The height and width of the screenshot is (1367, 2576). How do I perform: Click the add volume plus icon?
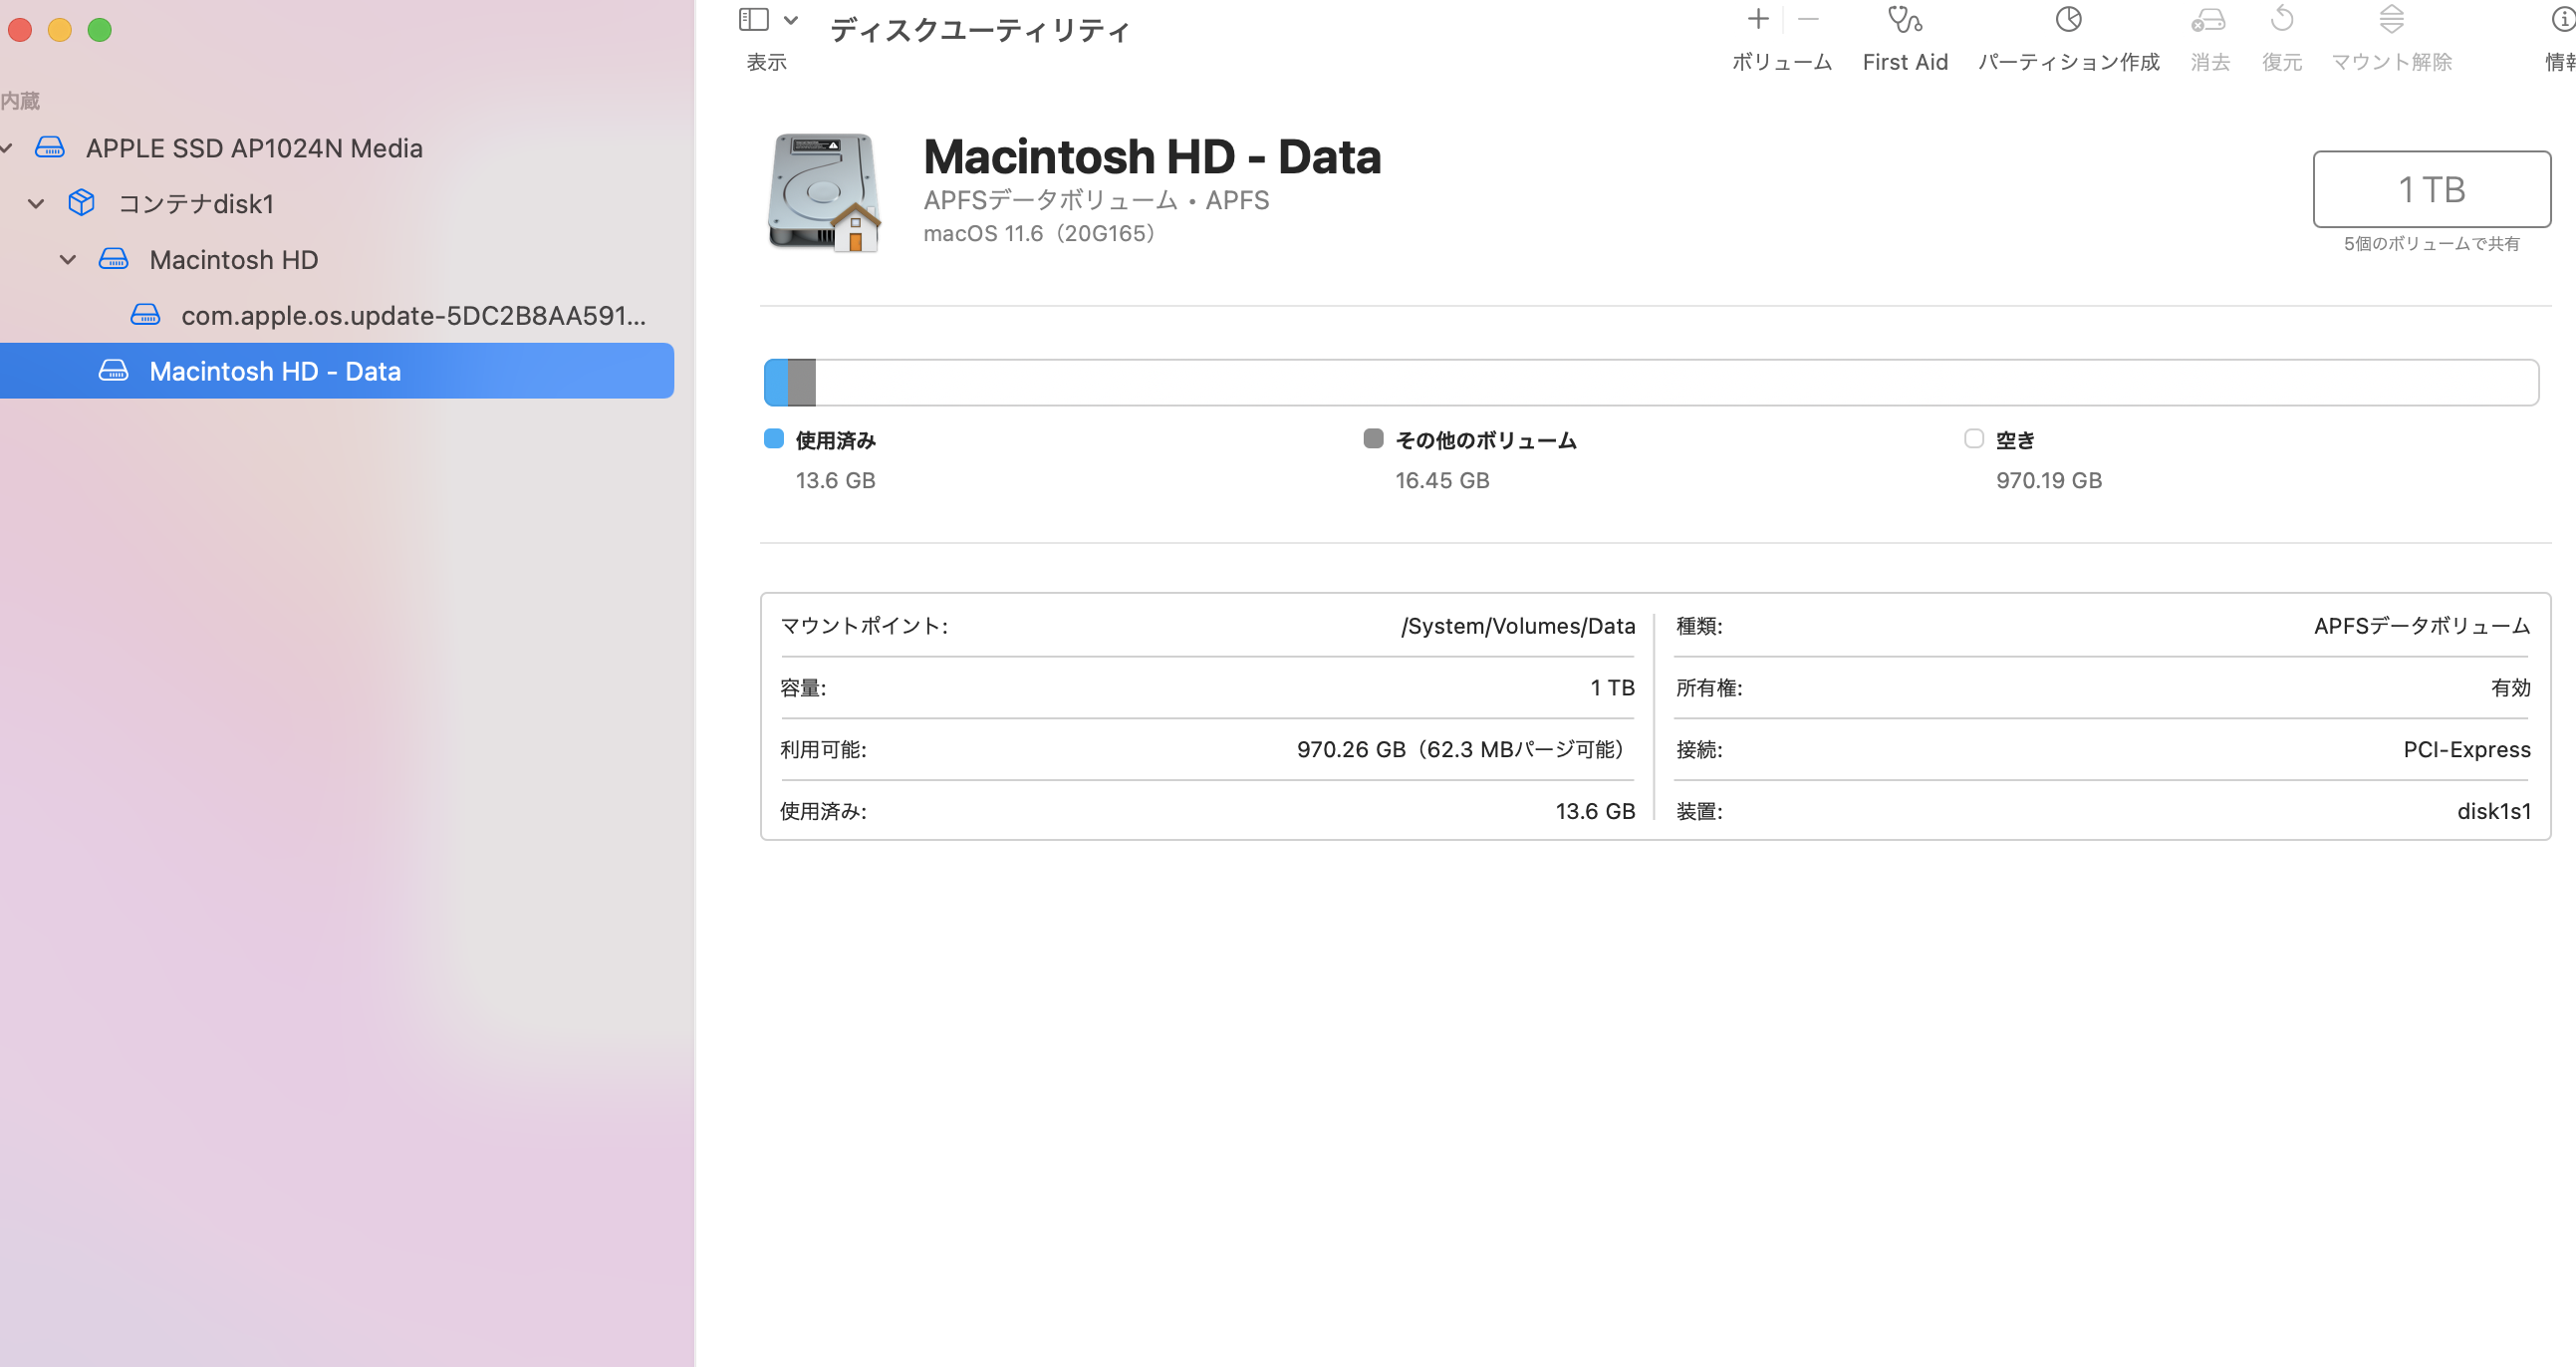pyautogui.click(x=1757, y=20)
